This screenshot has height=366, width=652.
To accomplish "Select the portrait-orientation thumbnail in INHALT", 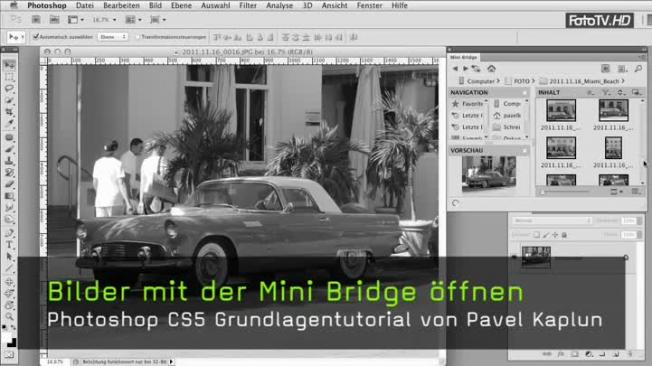I will pyautogui.click(x=613, y=148).
